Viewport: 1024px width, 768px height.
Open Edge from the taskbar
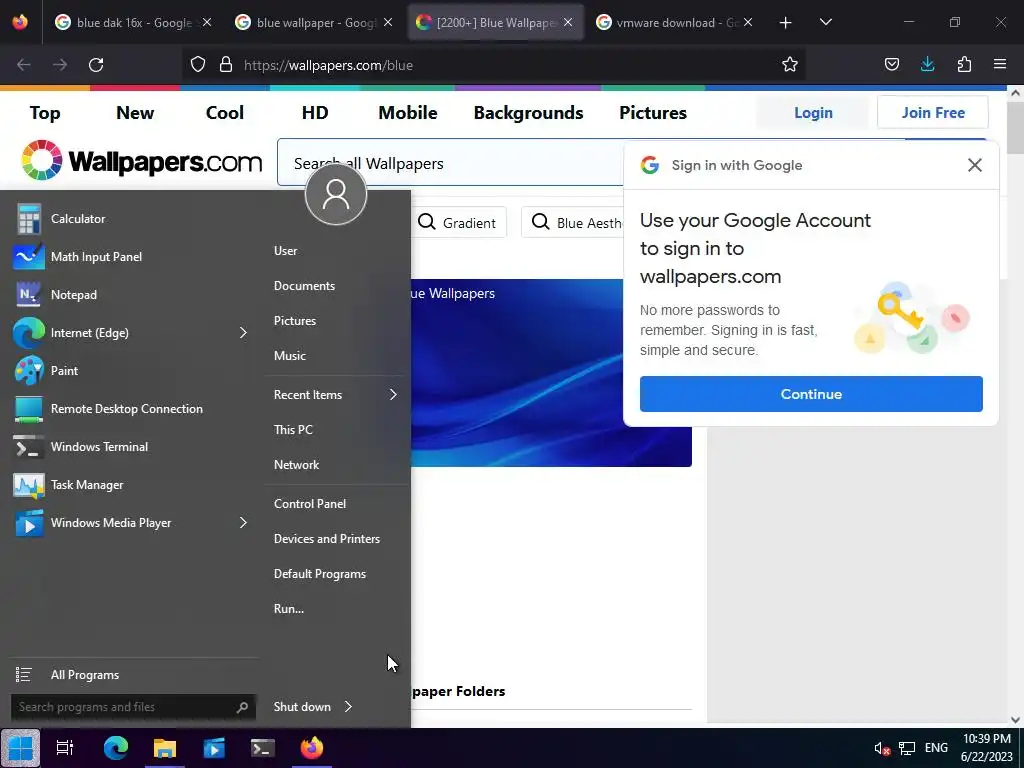116,748
